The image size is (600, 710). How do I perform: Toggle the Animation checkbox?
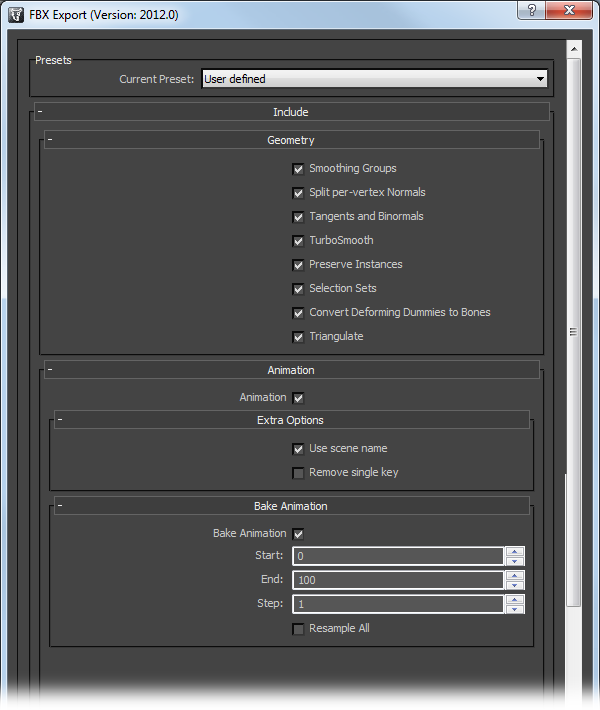tap(298, 398)
